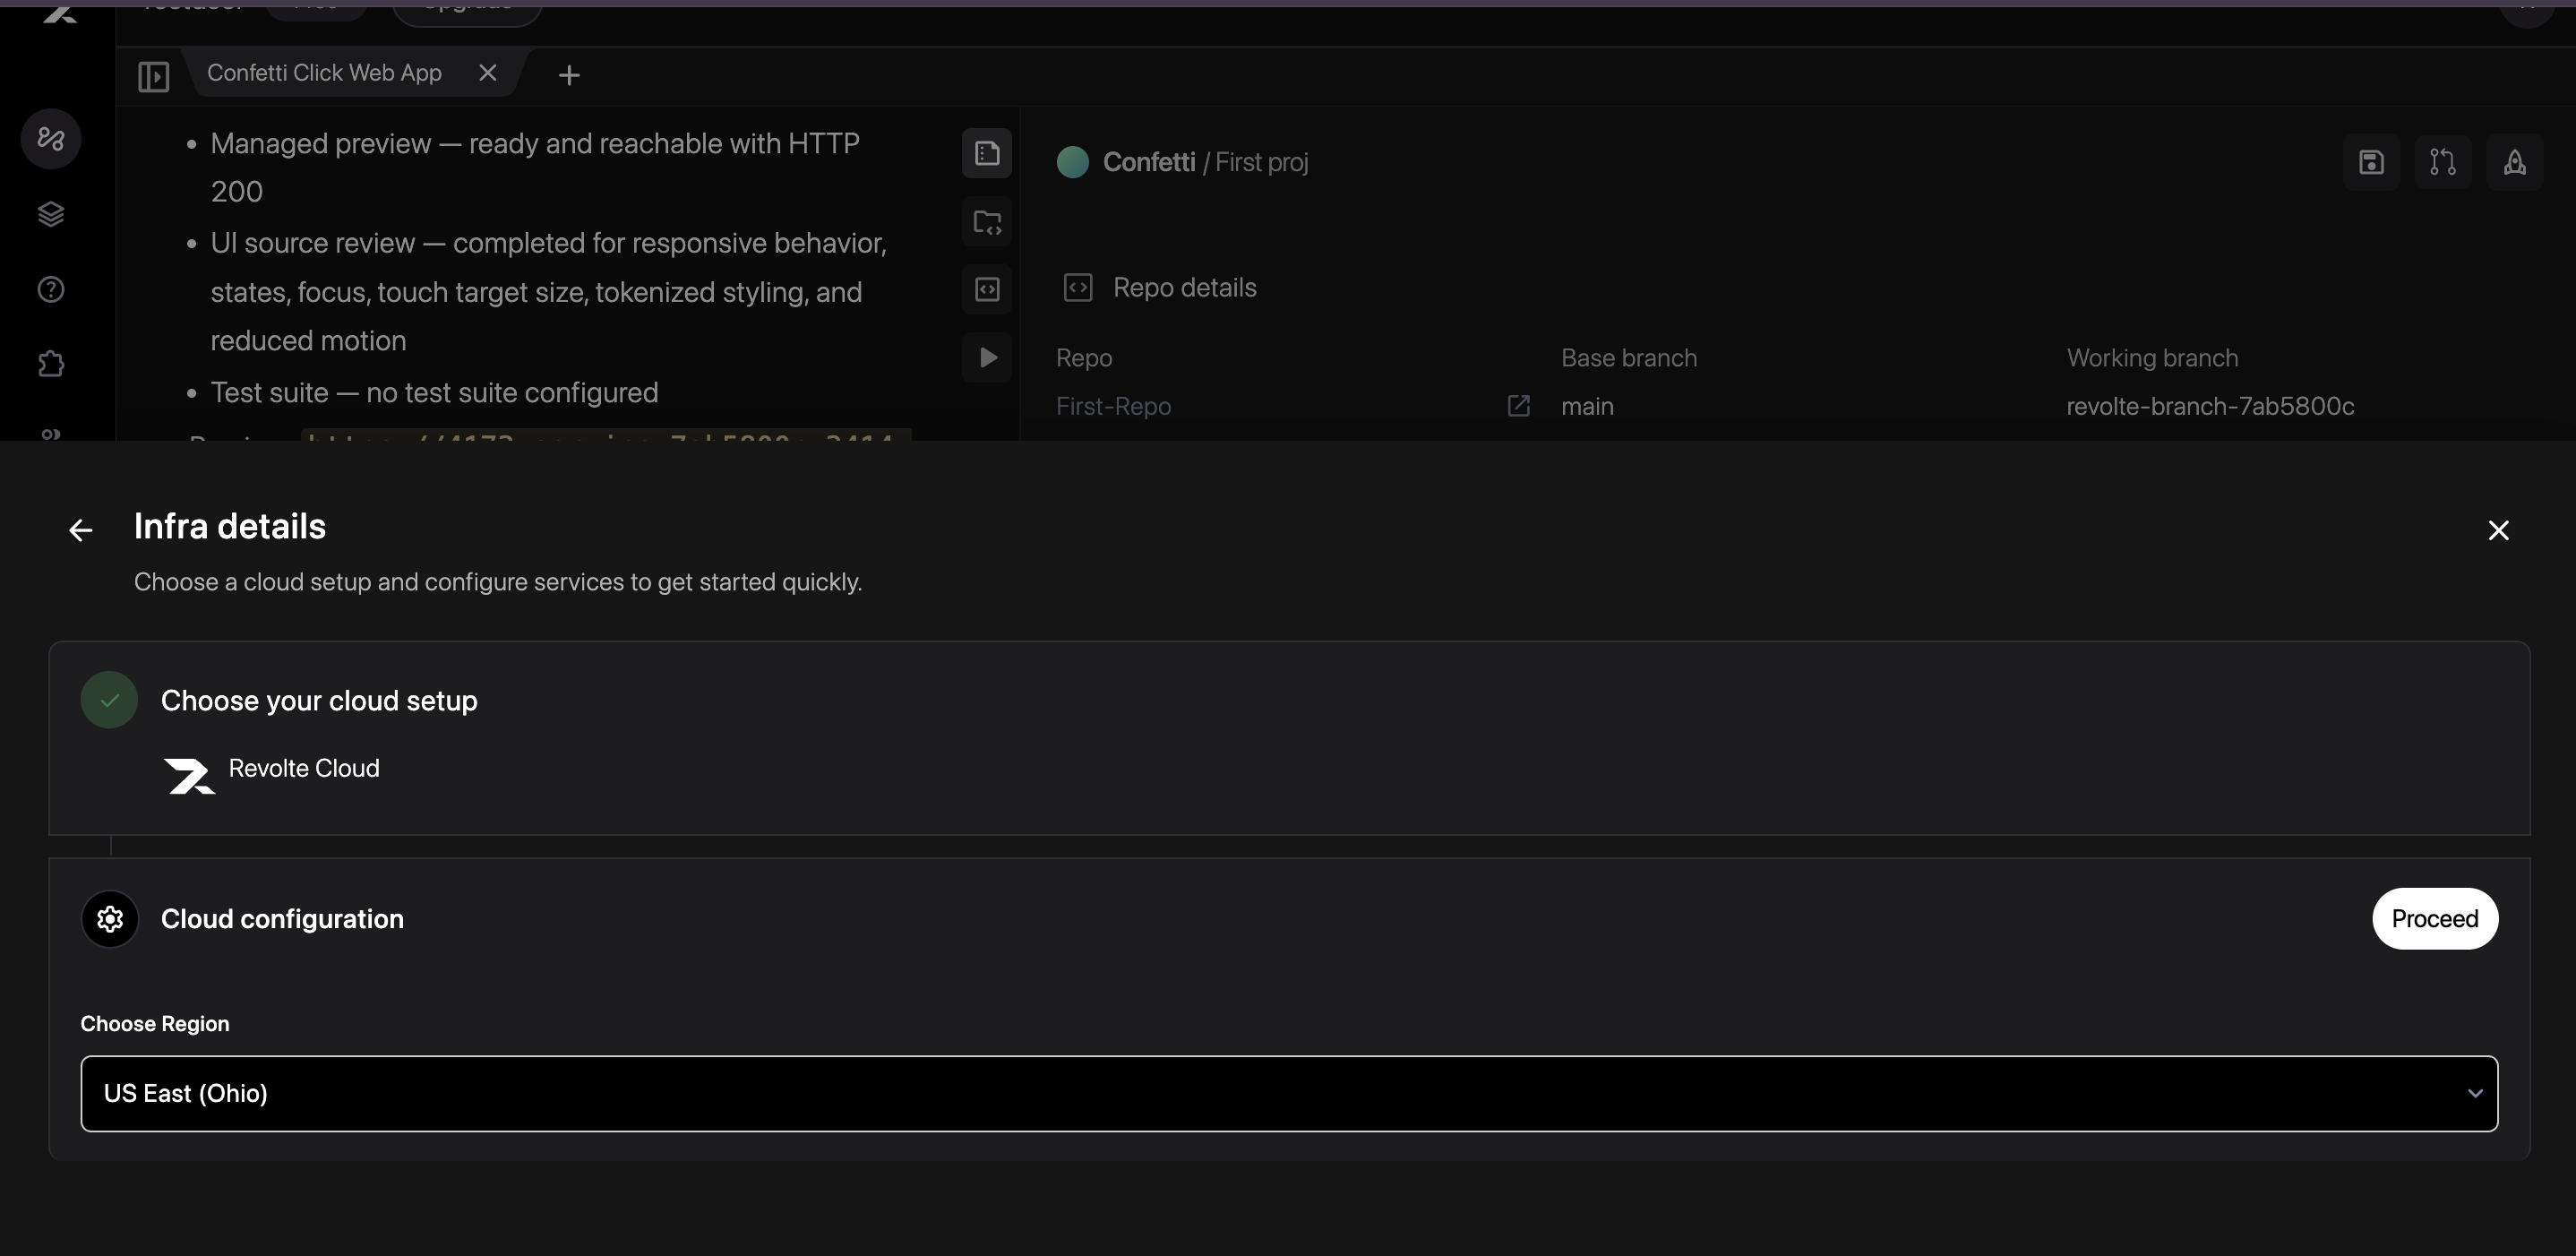Click the Managed preview bullet text
2576x1256 pixels.
point(535,167)
